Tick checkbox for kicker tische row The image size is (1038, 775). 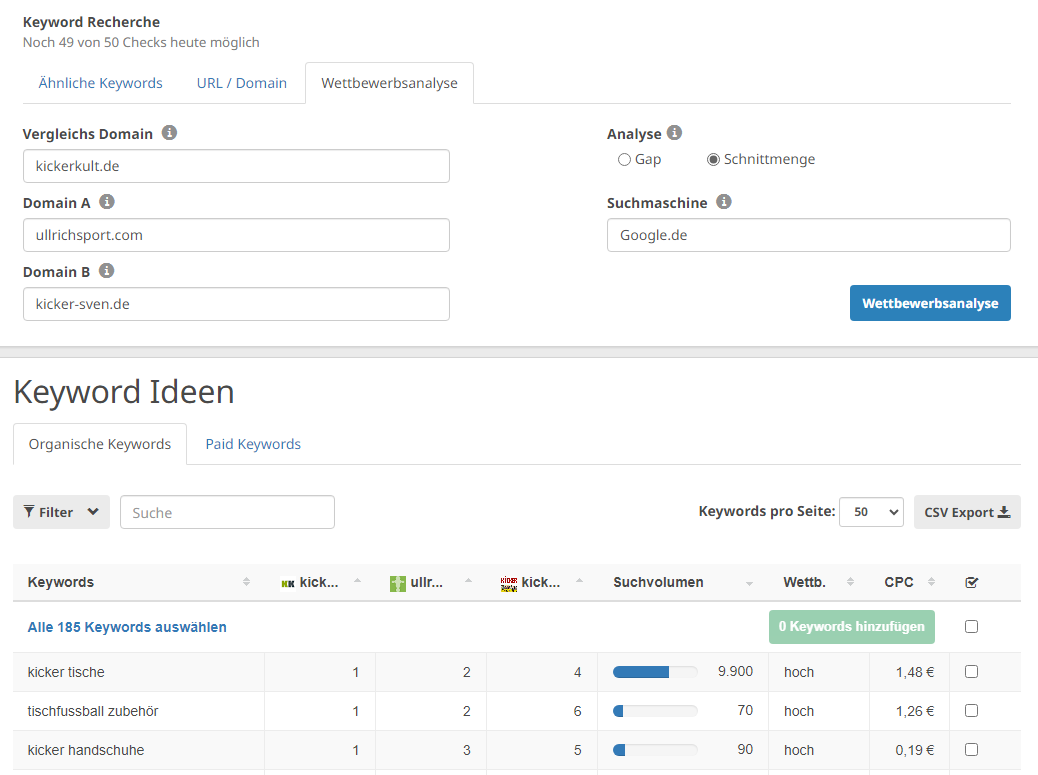971,671
